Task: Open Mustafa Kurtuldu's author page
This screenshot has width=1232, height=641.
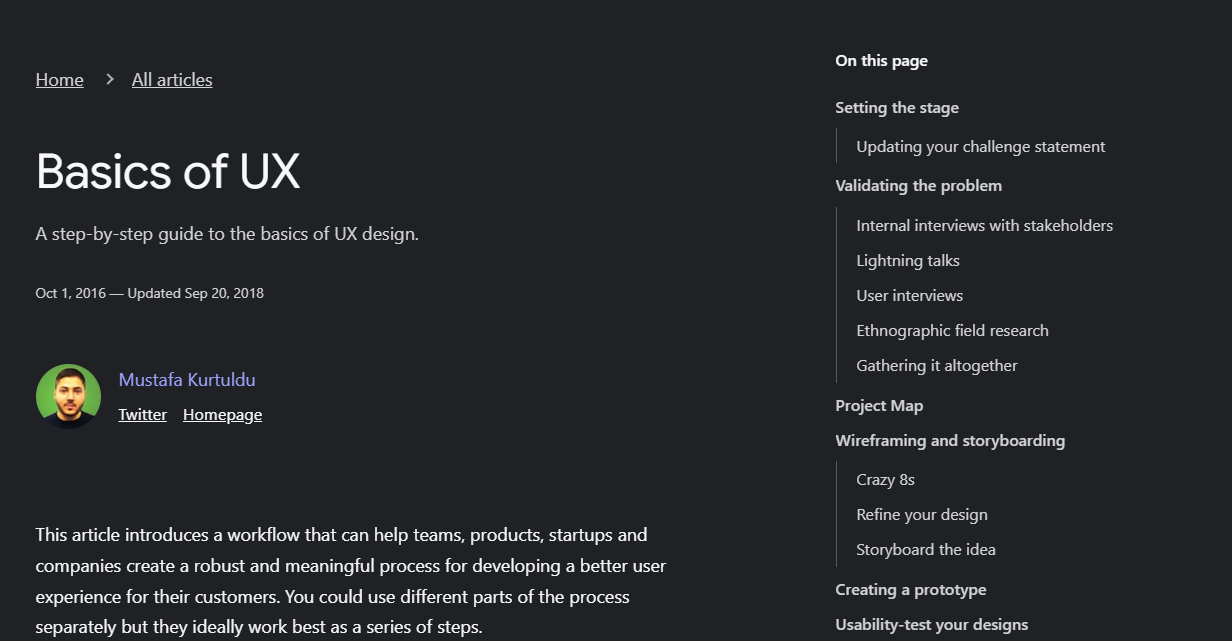Action: [x=186, y=379]
